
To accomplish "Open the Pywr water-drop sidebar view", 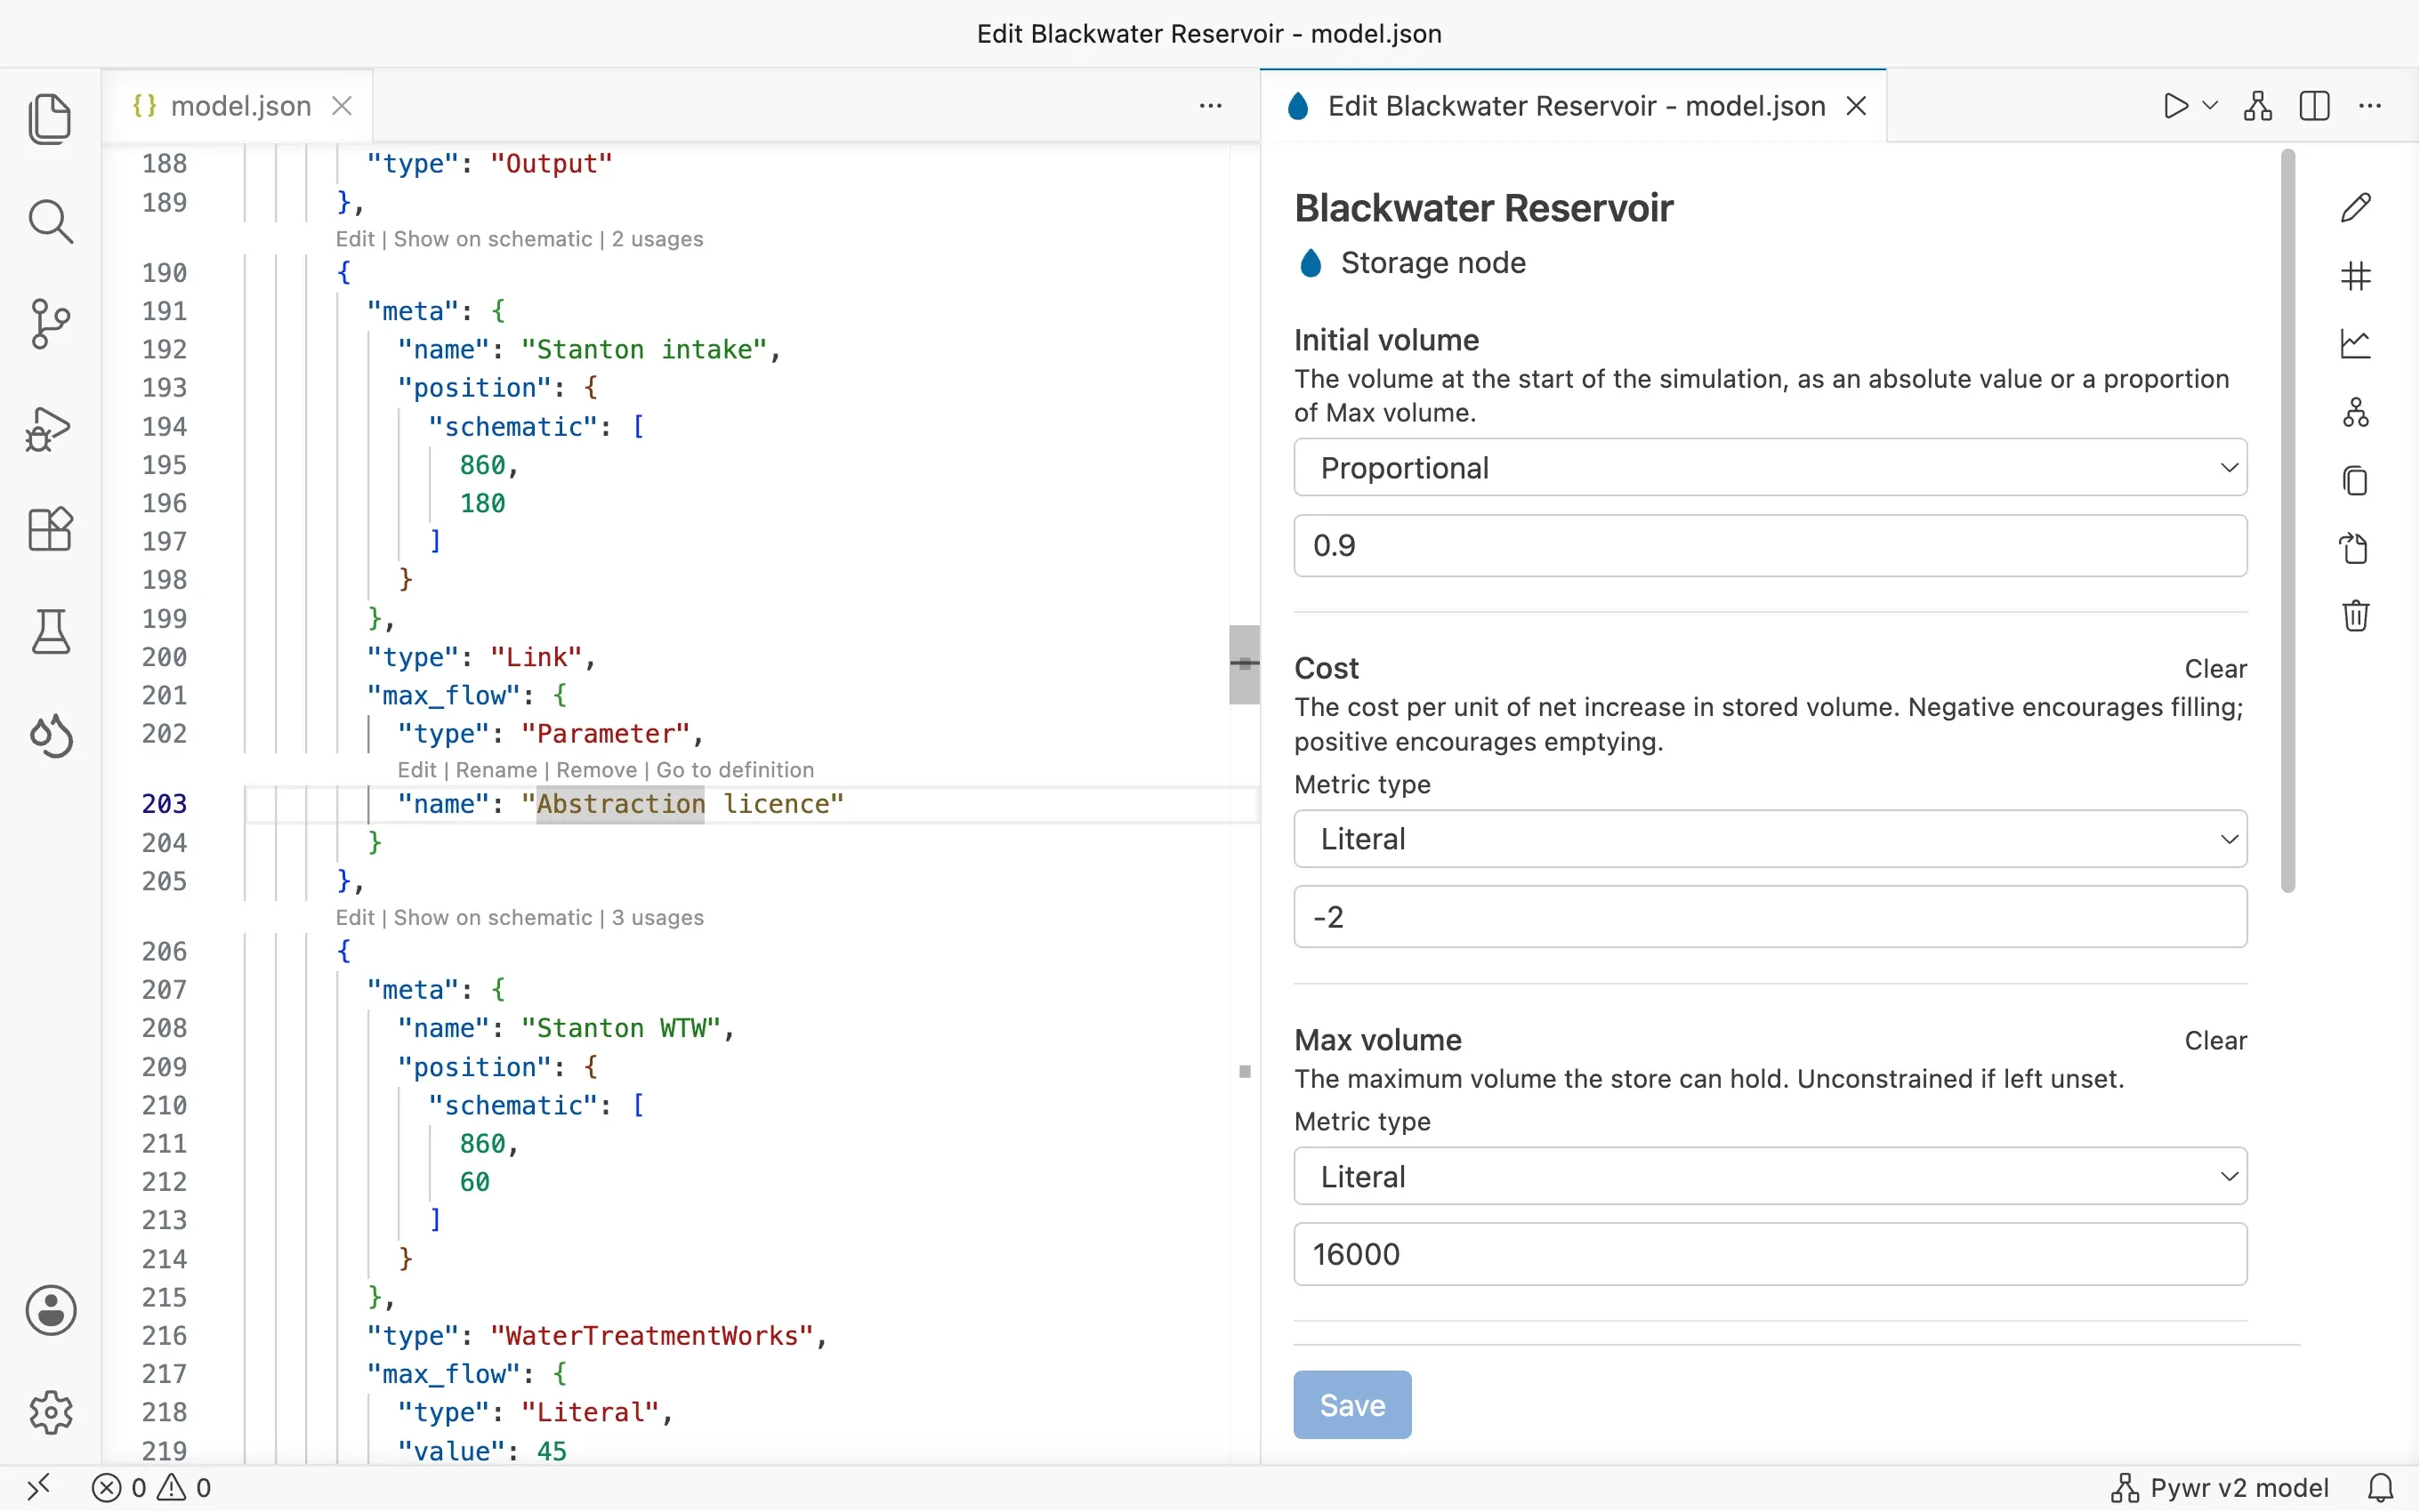I will click(x=50, y=735).
